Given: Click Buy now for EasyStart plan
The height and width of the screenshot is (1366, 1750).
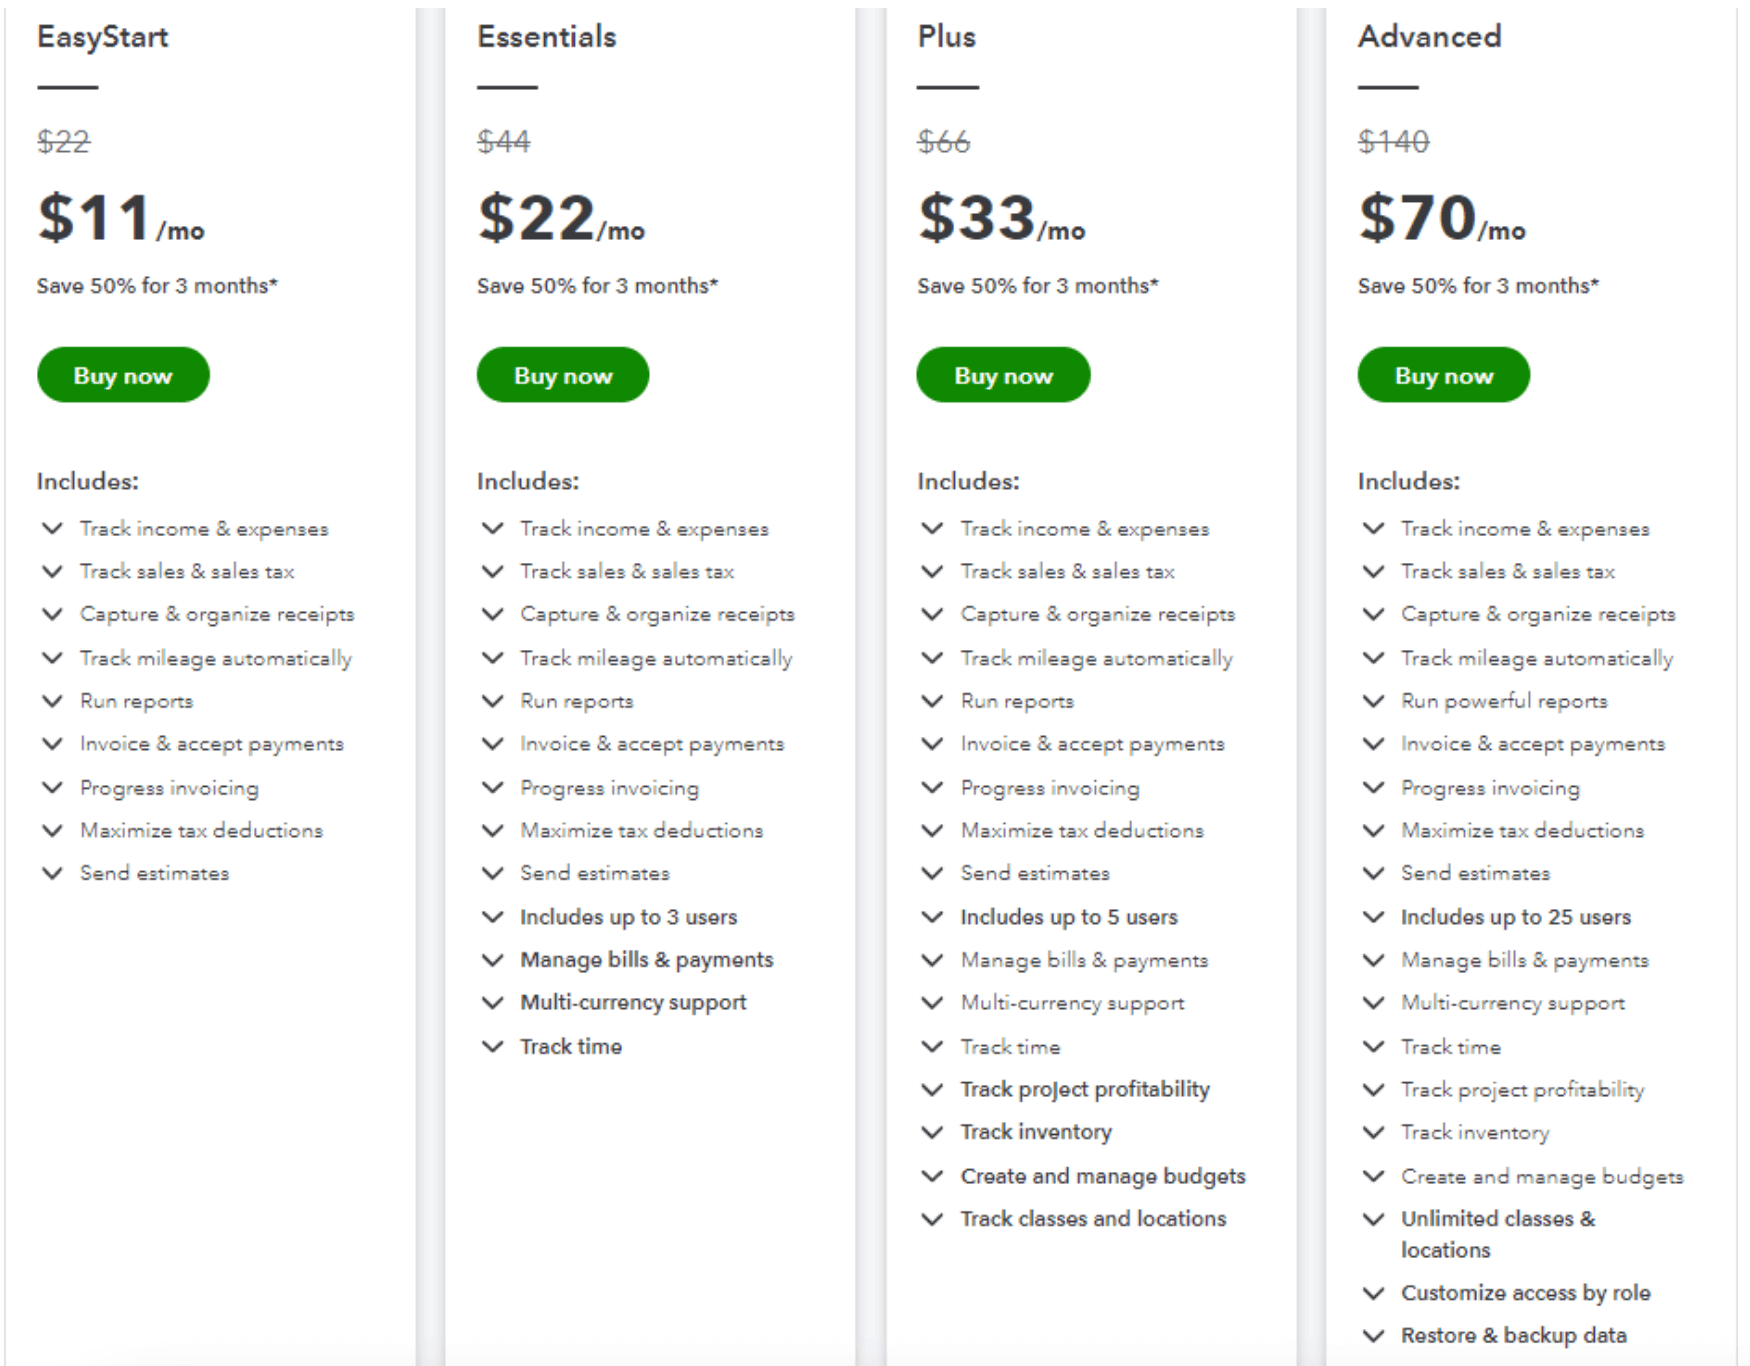Looking at the screenshot, I should [123, 375].
